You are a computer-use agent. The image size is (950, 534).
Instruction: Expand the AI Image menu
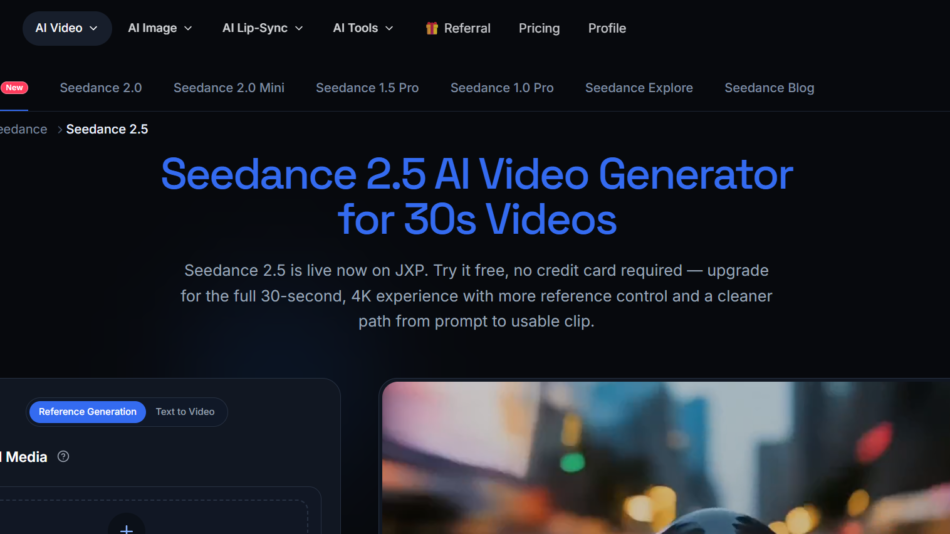(x=160, y=28)
